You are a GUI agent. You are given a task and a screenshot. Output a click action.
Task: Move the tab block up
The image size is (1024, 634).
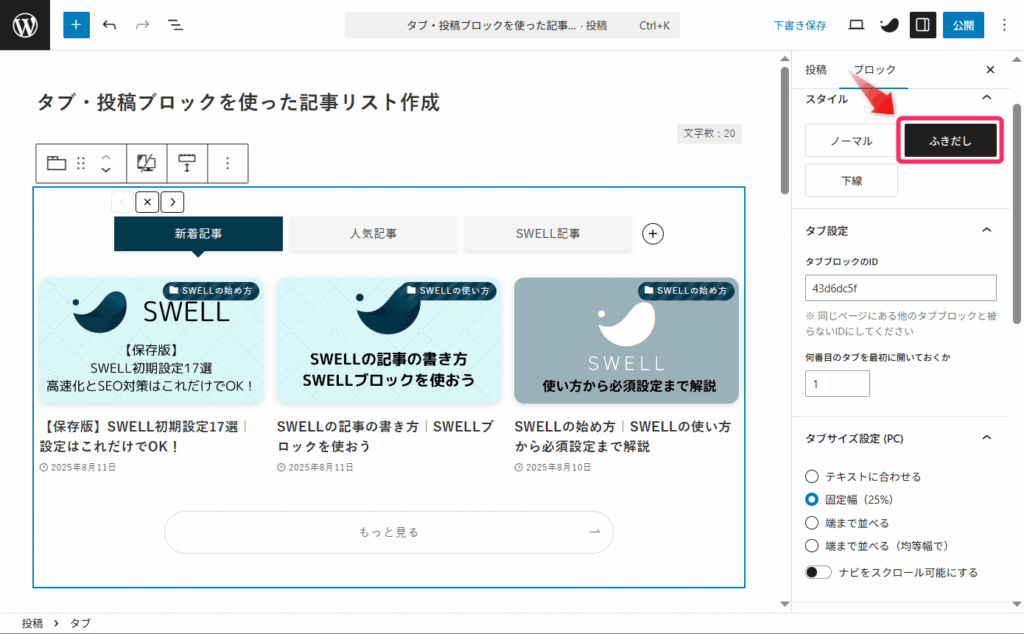pyautogui.click(x=106, y=157)
